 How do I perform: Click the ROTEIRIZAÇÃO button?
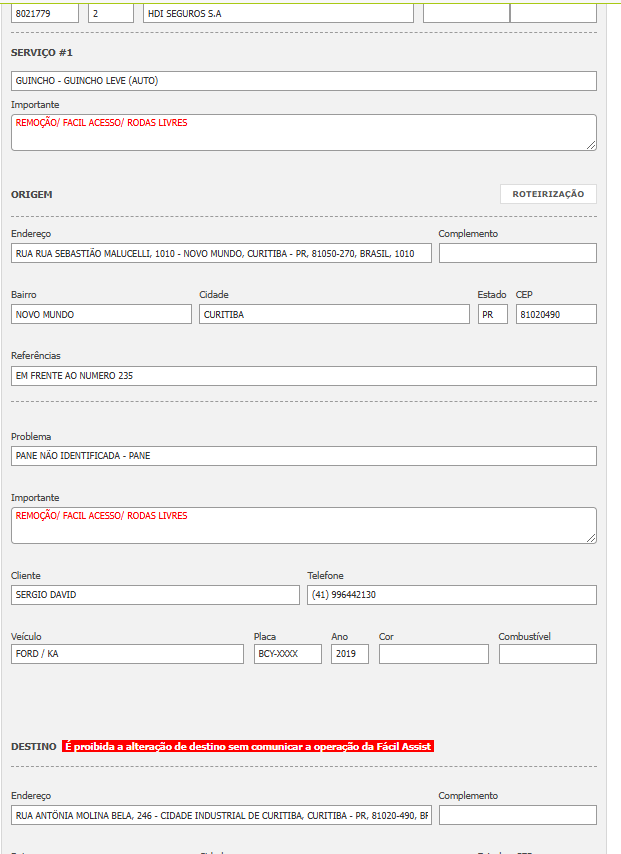click(x=548, y=194)
